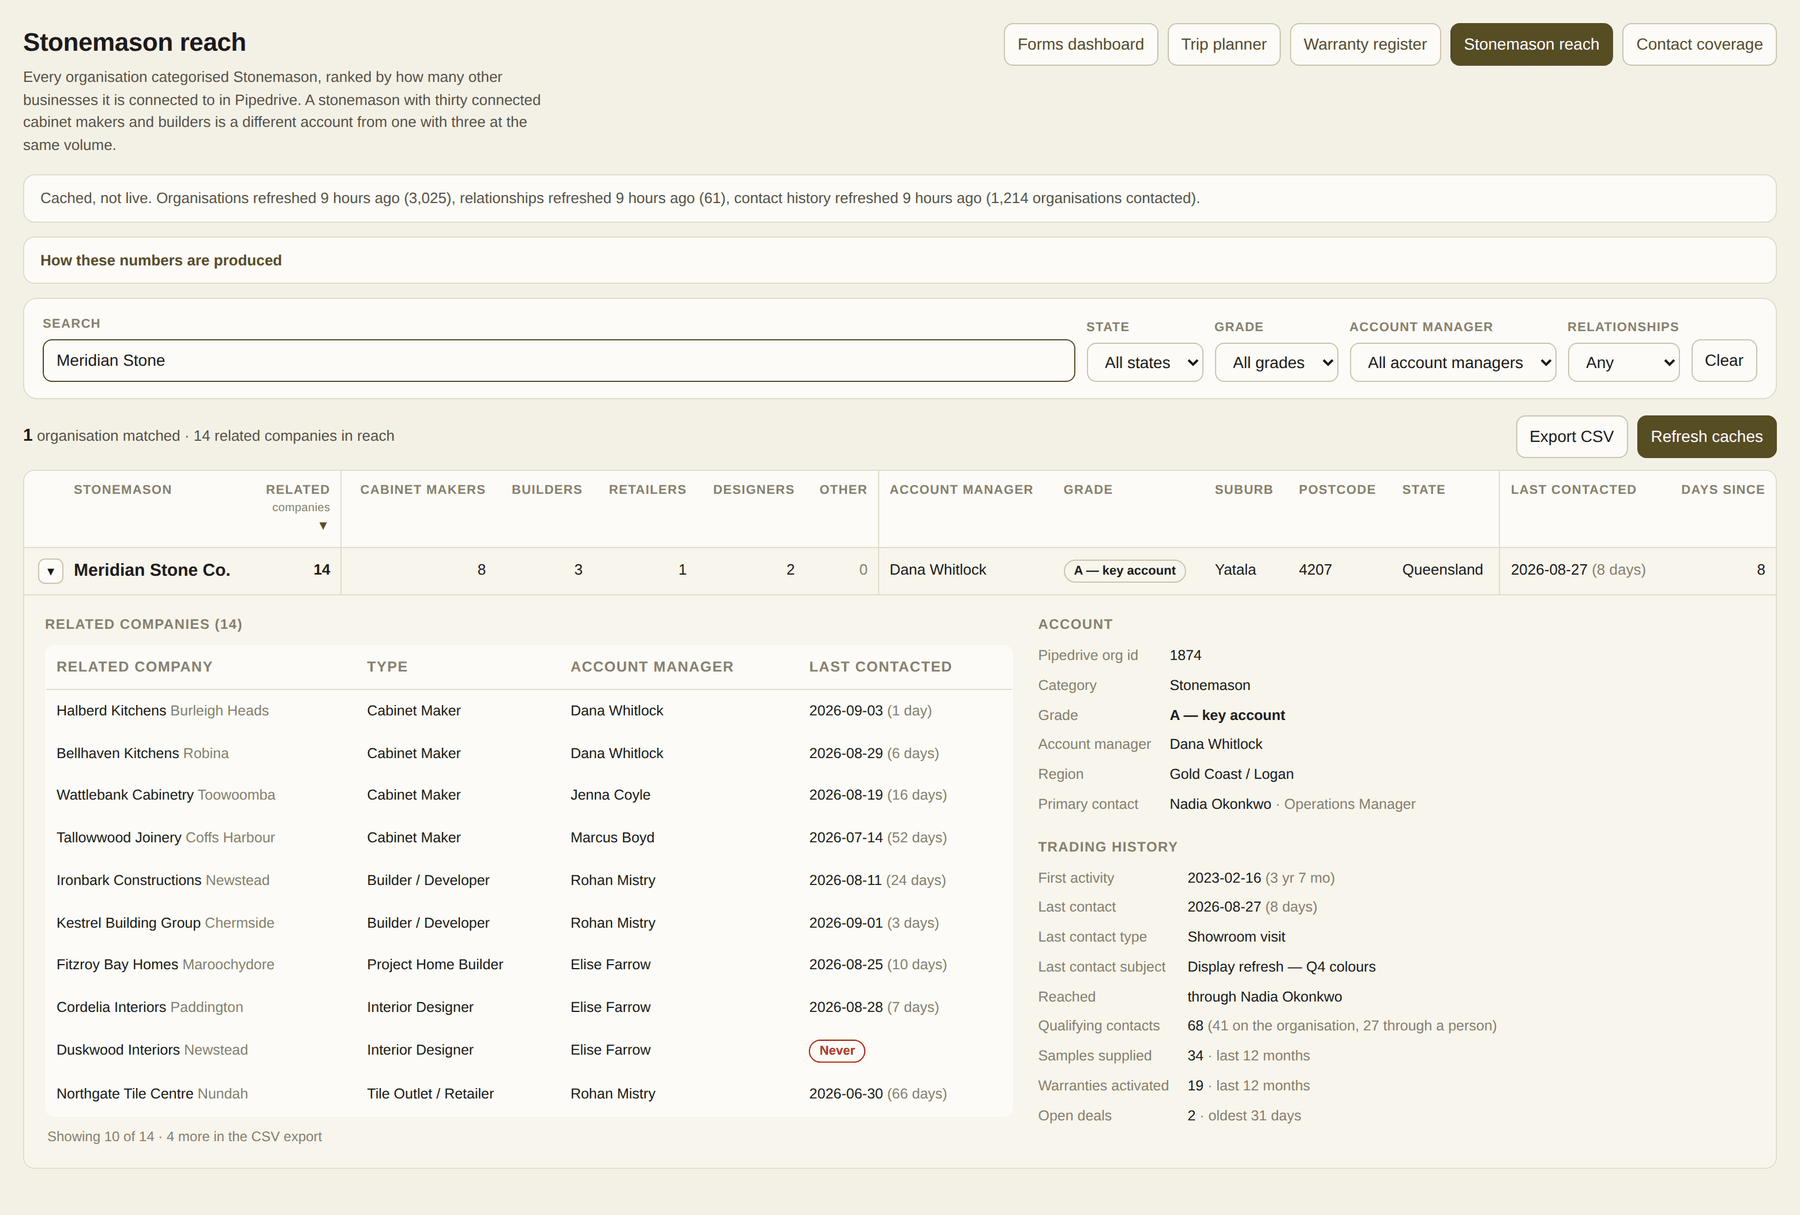Switch to Forms dashboard tab
1800x1215 pixels.
point(1081,44)
